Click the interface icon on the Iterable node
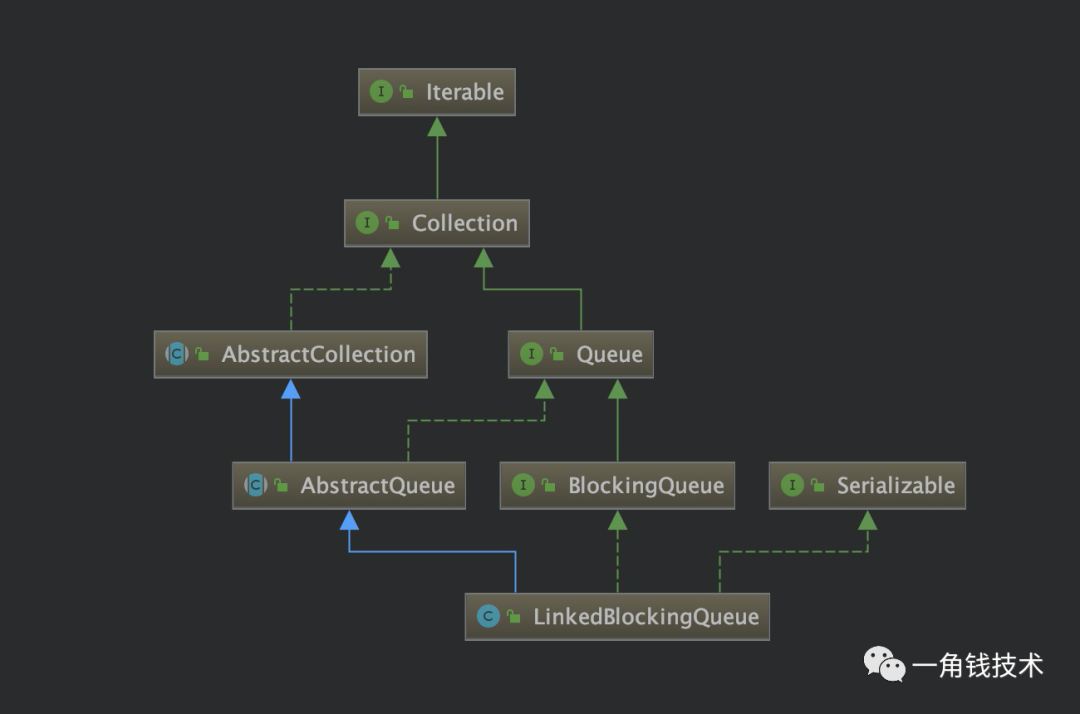 (x=381, y=92)
